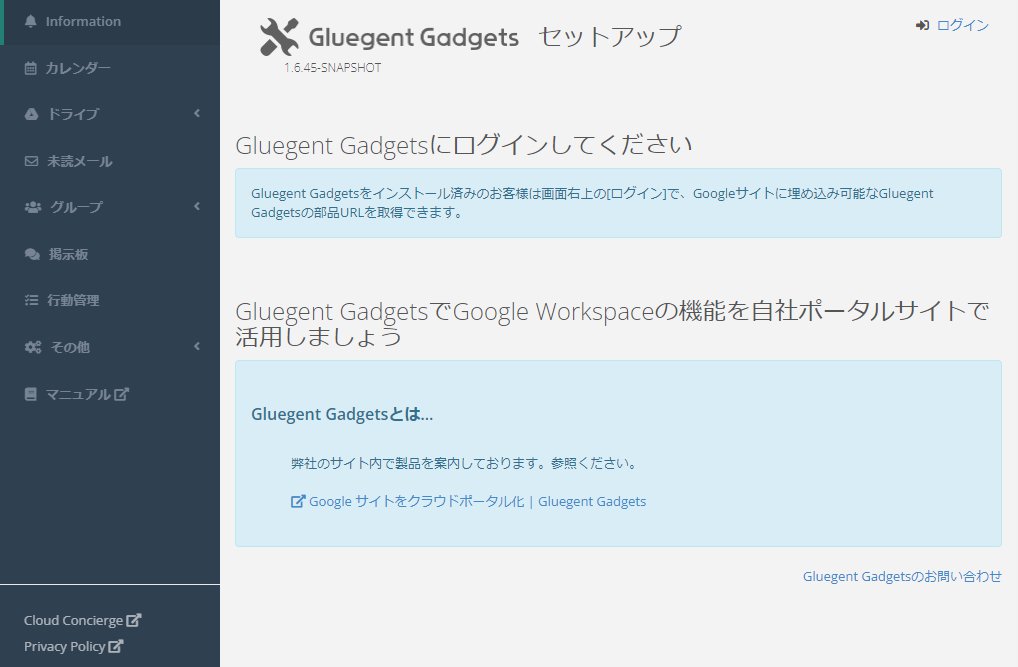
Task: Open the Information menu item
Action: click(110, 22)
